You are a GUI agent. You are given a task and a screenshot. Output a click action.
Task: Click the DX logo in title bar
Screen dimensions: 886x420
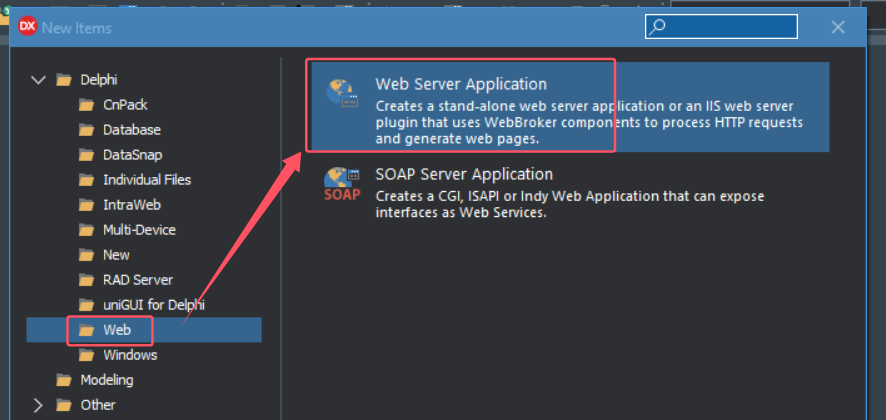pyautogui.click(x=28, y=27)
